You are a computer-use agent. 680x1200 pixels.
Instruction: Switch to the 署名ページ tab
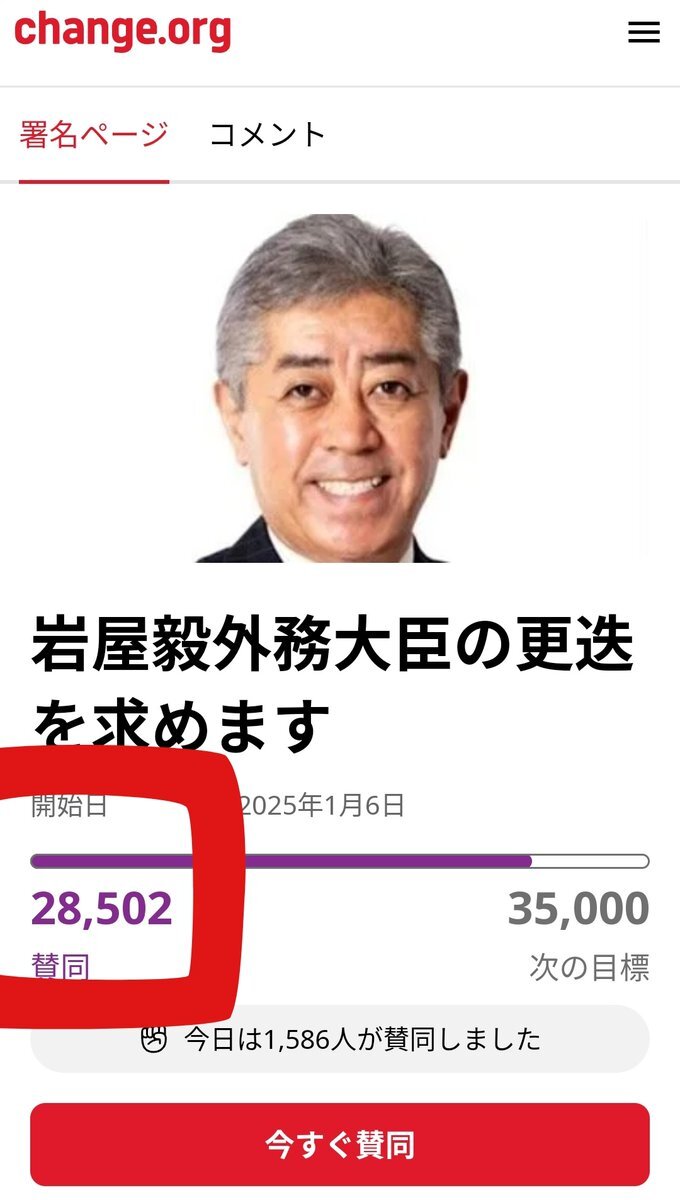point(94,134)
